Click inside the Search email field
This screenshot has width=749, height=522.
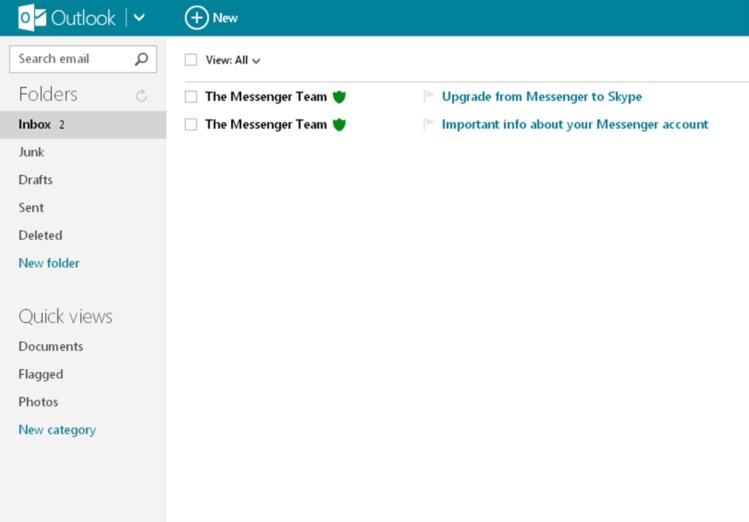click(70, 59)
